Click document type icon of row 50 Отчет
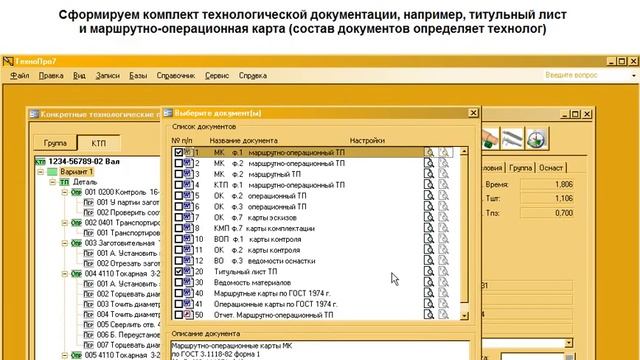The height and width of the screenshot is (360, 640). [x=188, y=315]
